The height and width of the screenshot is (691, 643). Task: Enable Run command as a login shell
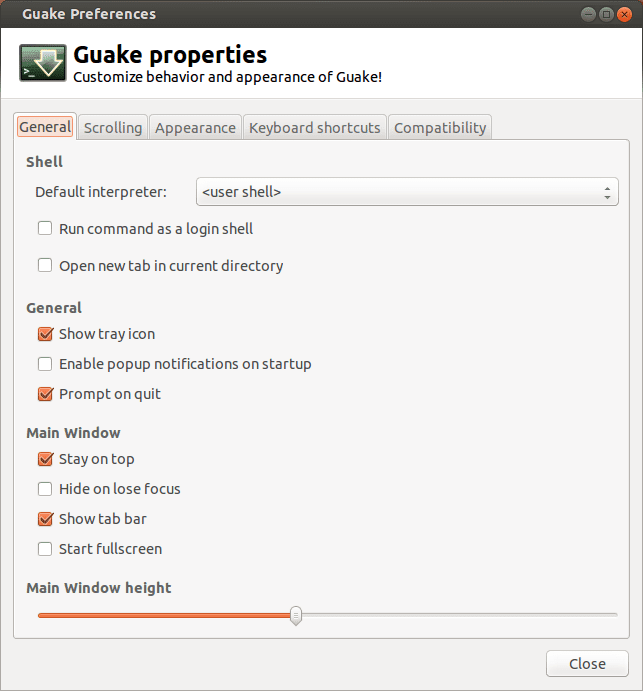(45, 229)
